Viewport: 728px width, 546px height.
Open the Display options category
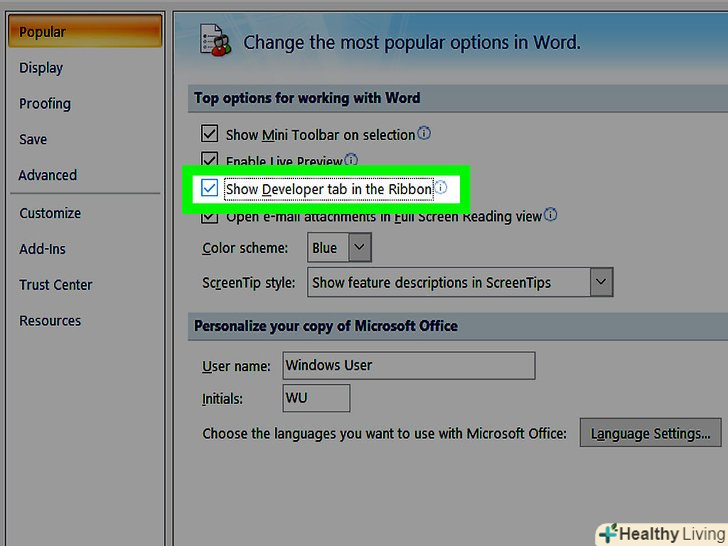(x=41, y=68)
